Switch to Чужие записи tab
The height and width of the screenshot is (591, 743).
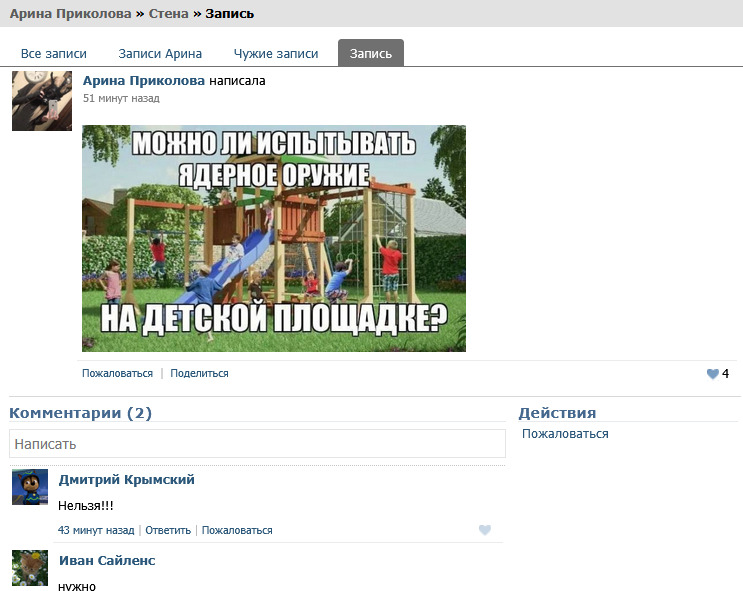click(276, 54)
